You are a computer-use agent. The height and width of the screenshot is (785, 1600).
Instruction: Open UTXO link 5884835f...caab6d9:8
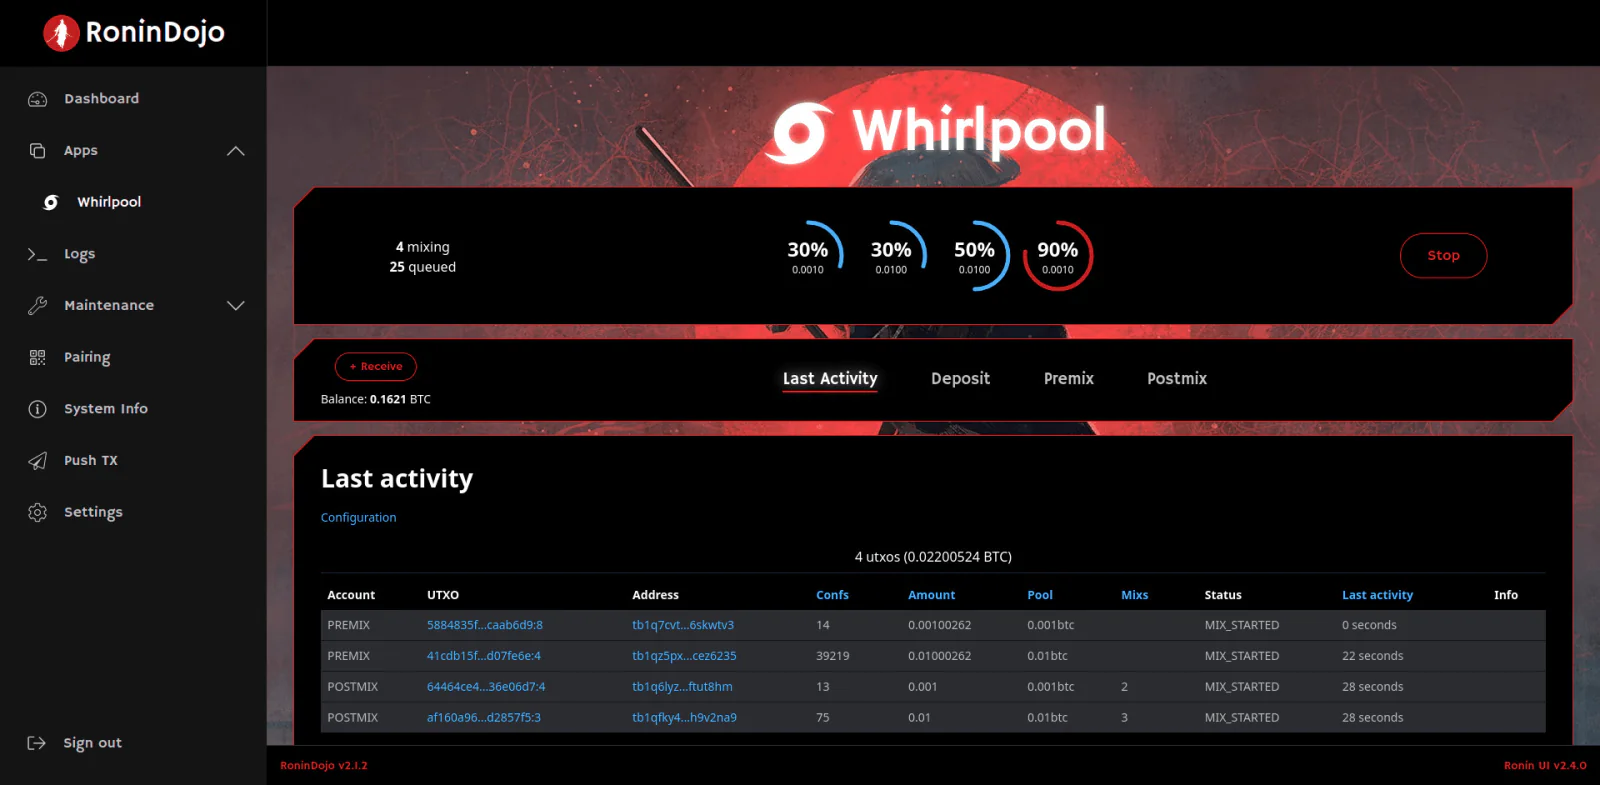(x=485, y=625)
